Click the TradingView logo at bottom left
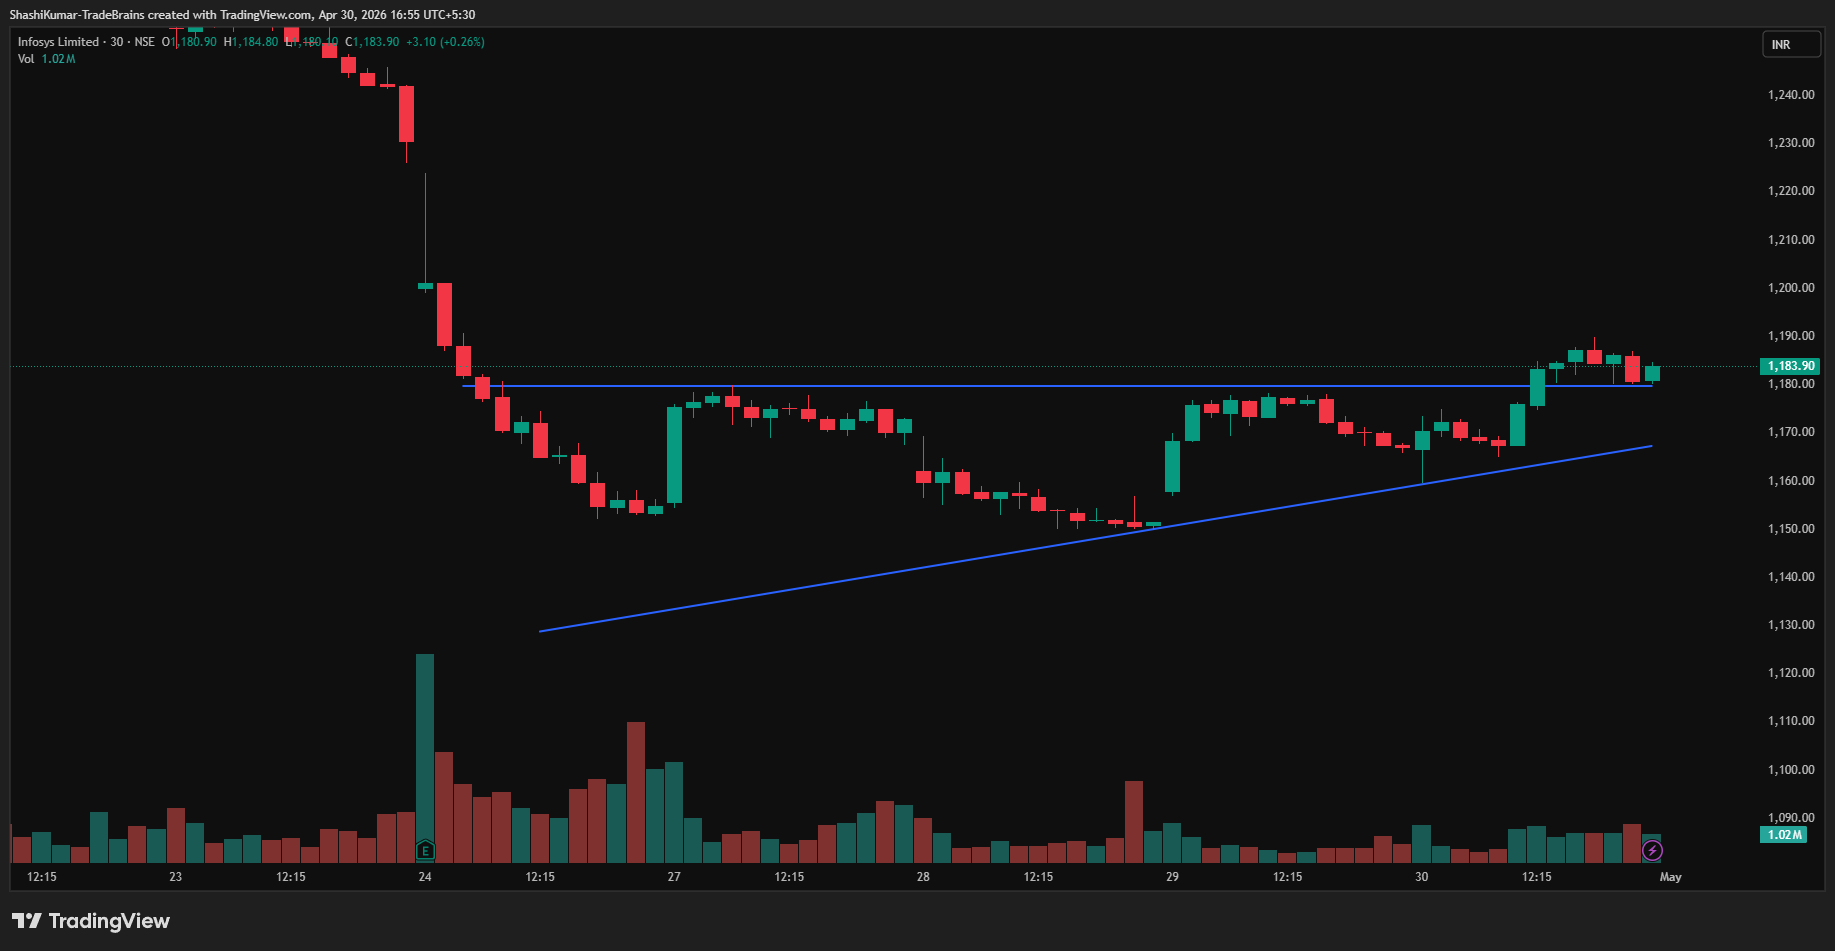This screenshot has height=951, width=1835. click(x=91, y=921)
